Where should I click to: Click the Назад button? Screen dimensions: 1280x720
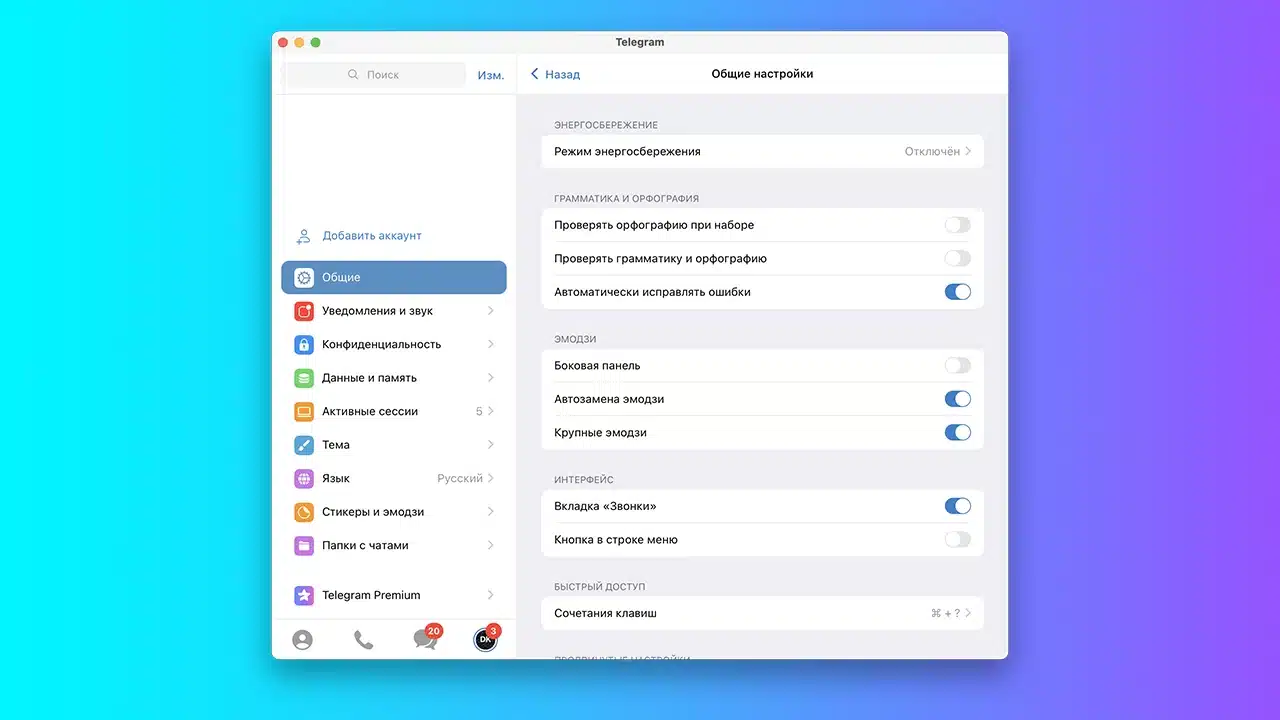[553, 73]
